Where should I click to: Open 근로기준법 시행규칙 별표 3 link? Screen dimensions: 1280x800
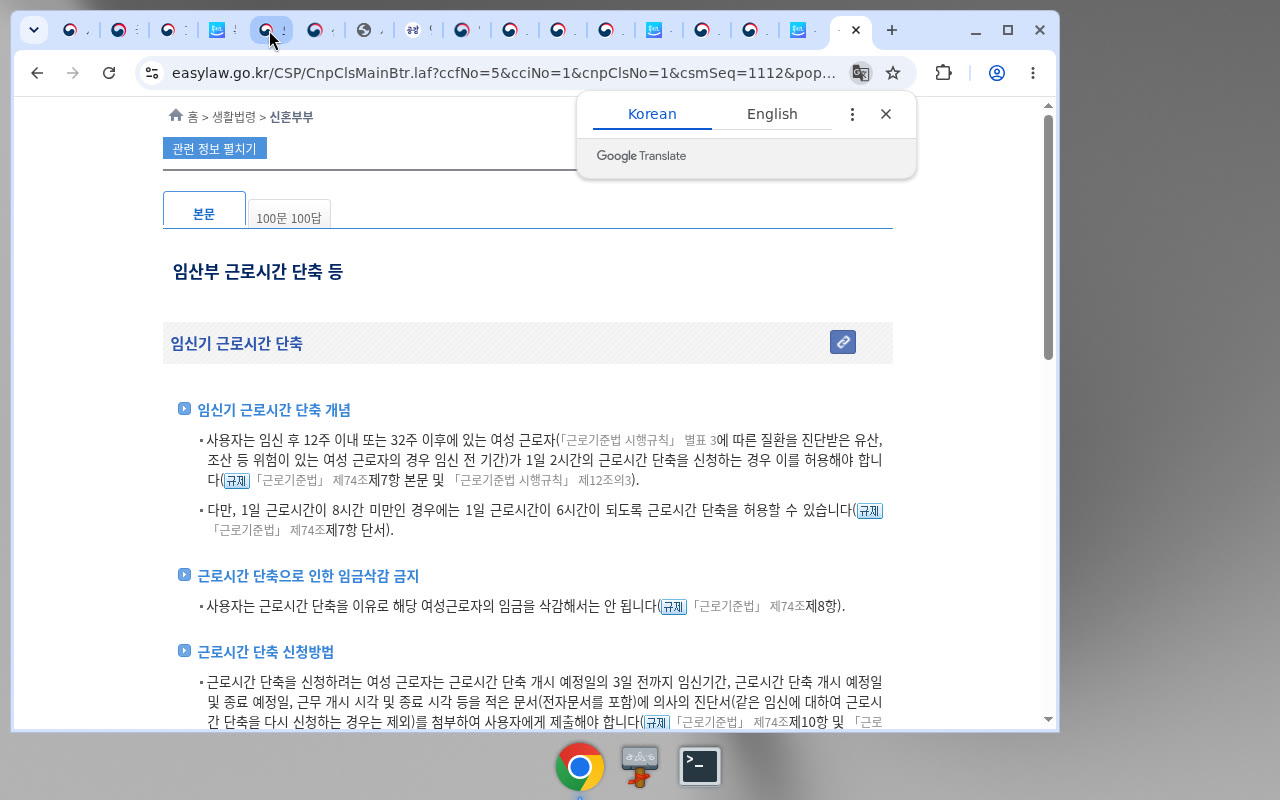click(x=638, y=441)
